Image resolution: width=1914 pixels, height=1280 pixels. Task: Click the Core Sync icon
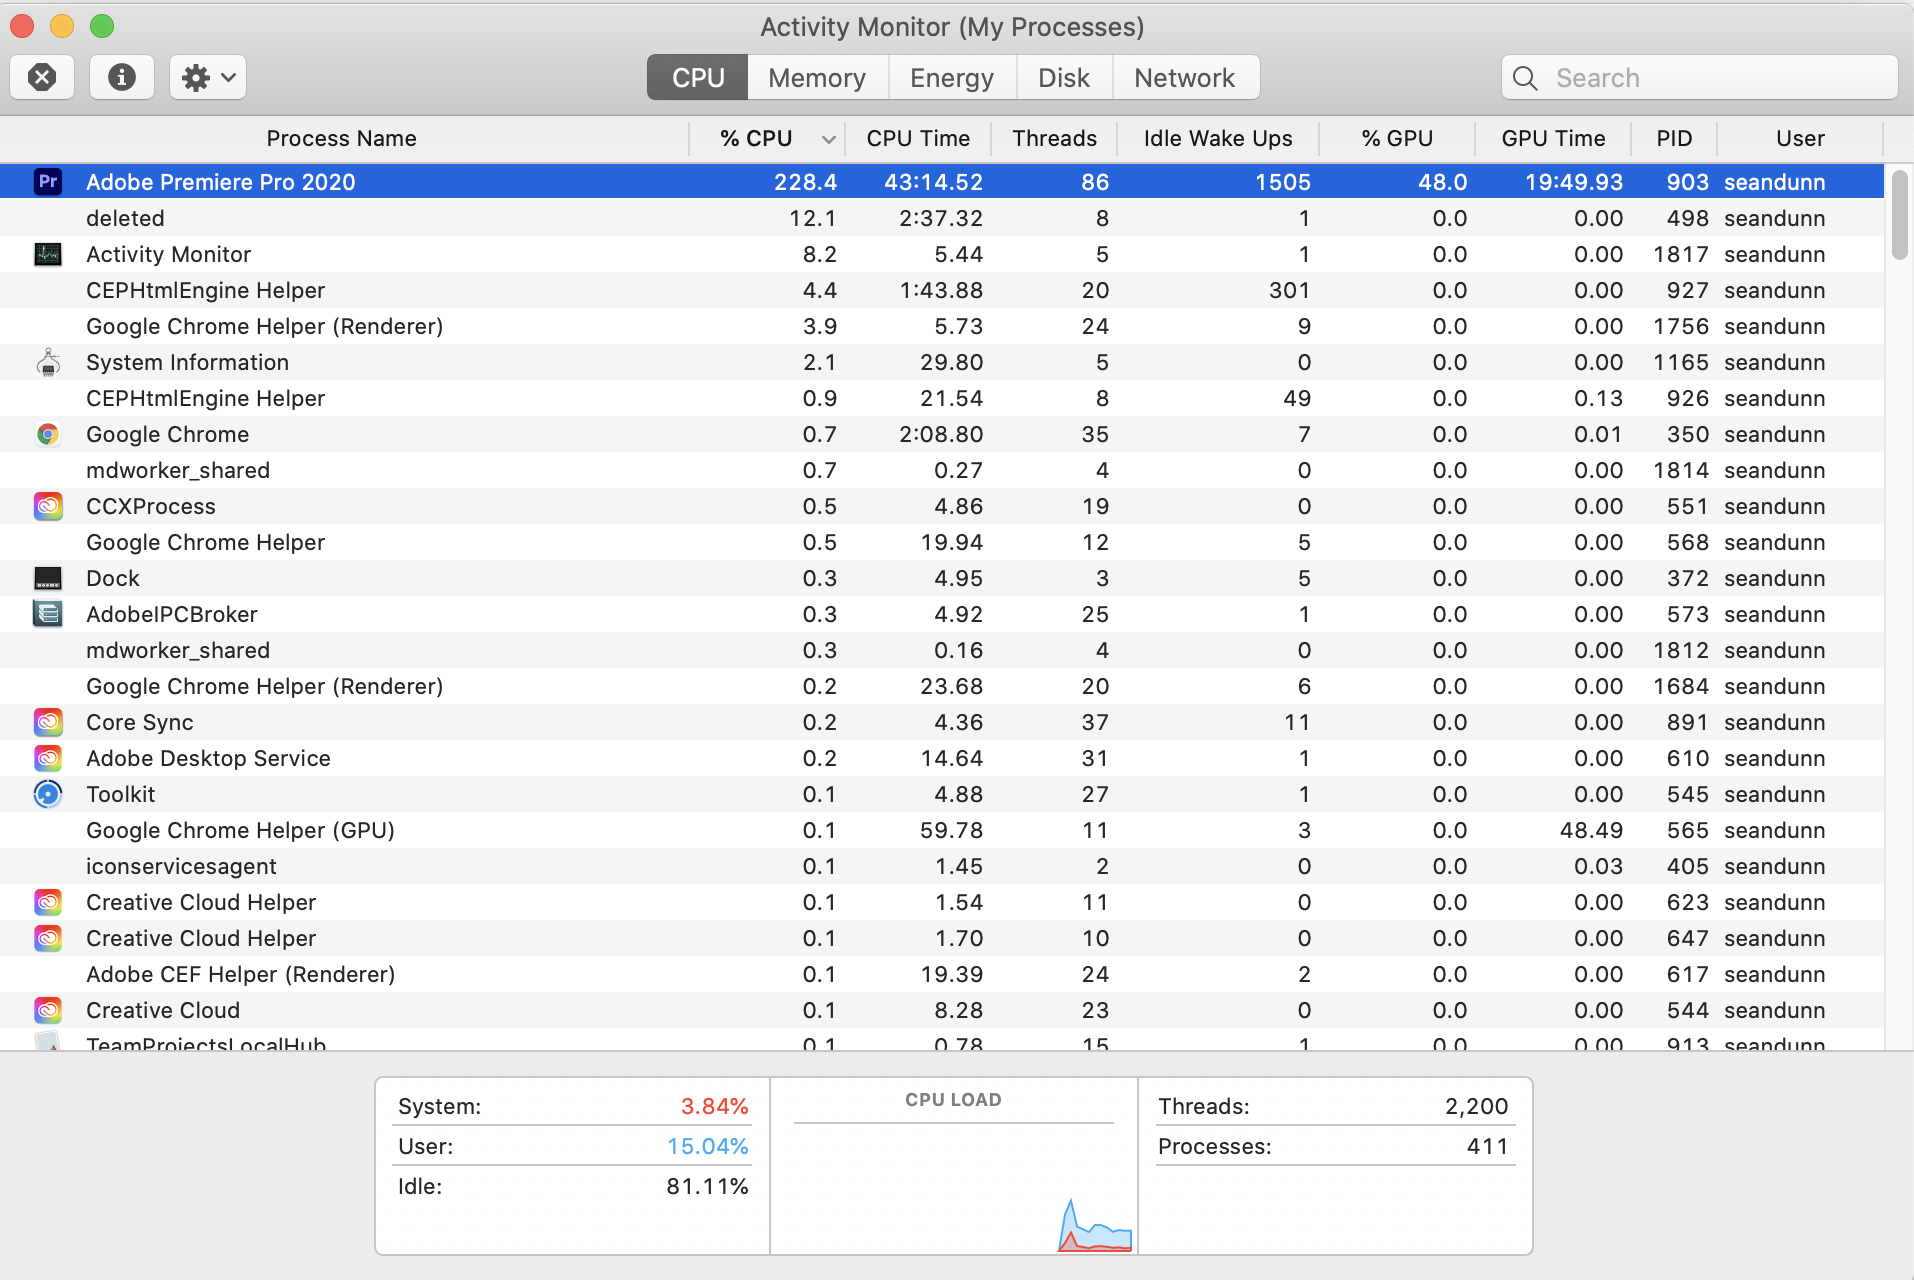[x=48, y=722]
